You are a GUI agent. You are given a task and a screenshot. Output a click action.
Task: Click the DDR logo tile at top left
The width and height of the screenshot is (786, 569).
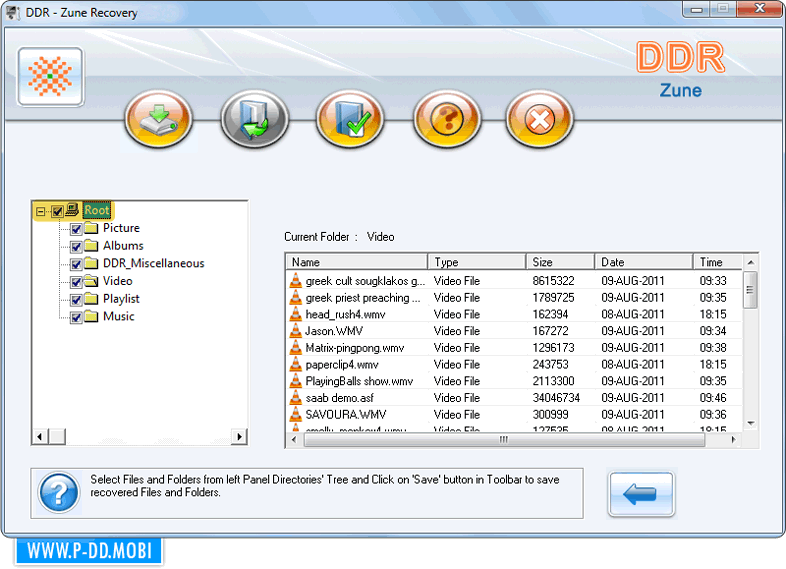coord(50,77)
